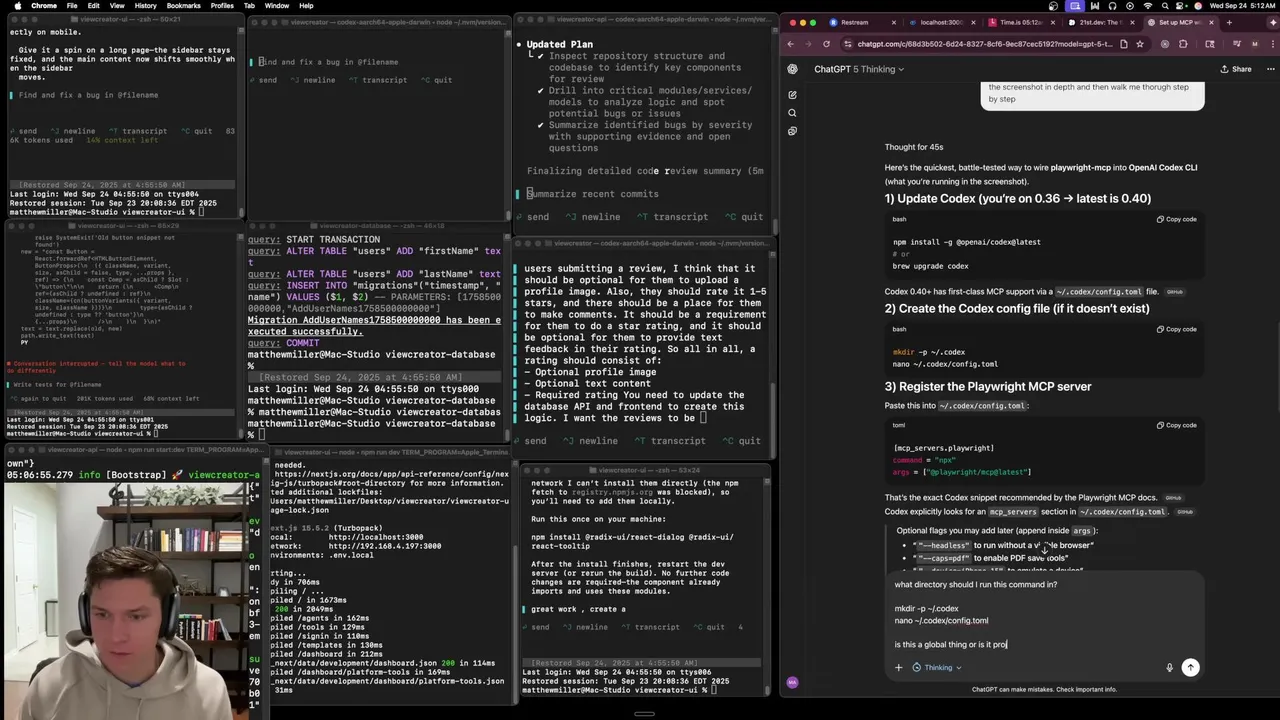Open the Bookmarks menu

click(x=183, y=6)
